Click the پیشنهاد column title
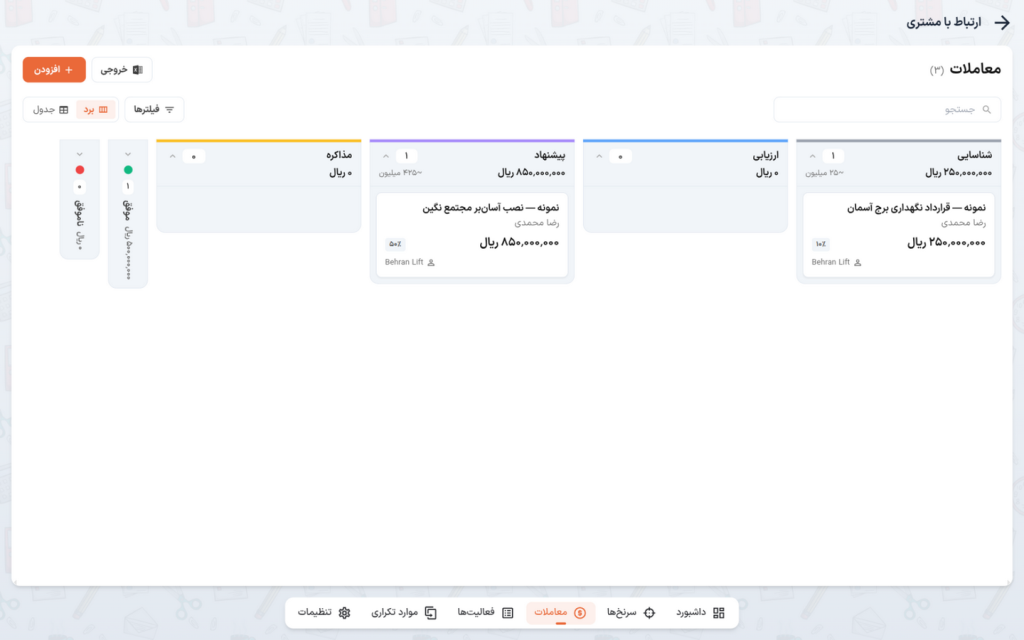This screenshot has height=640, width=1024. [550, 155]
